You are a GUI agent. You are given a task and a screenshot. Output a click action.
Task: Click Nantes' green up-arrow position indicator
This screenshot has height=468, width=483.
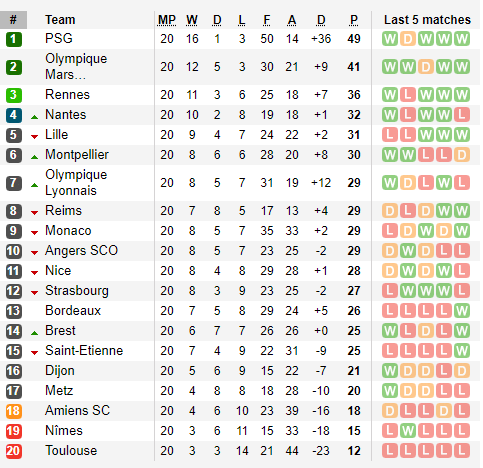tap(34, 117)
